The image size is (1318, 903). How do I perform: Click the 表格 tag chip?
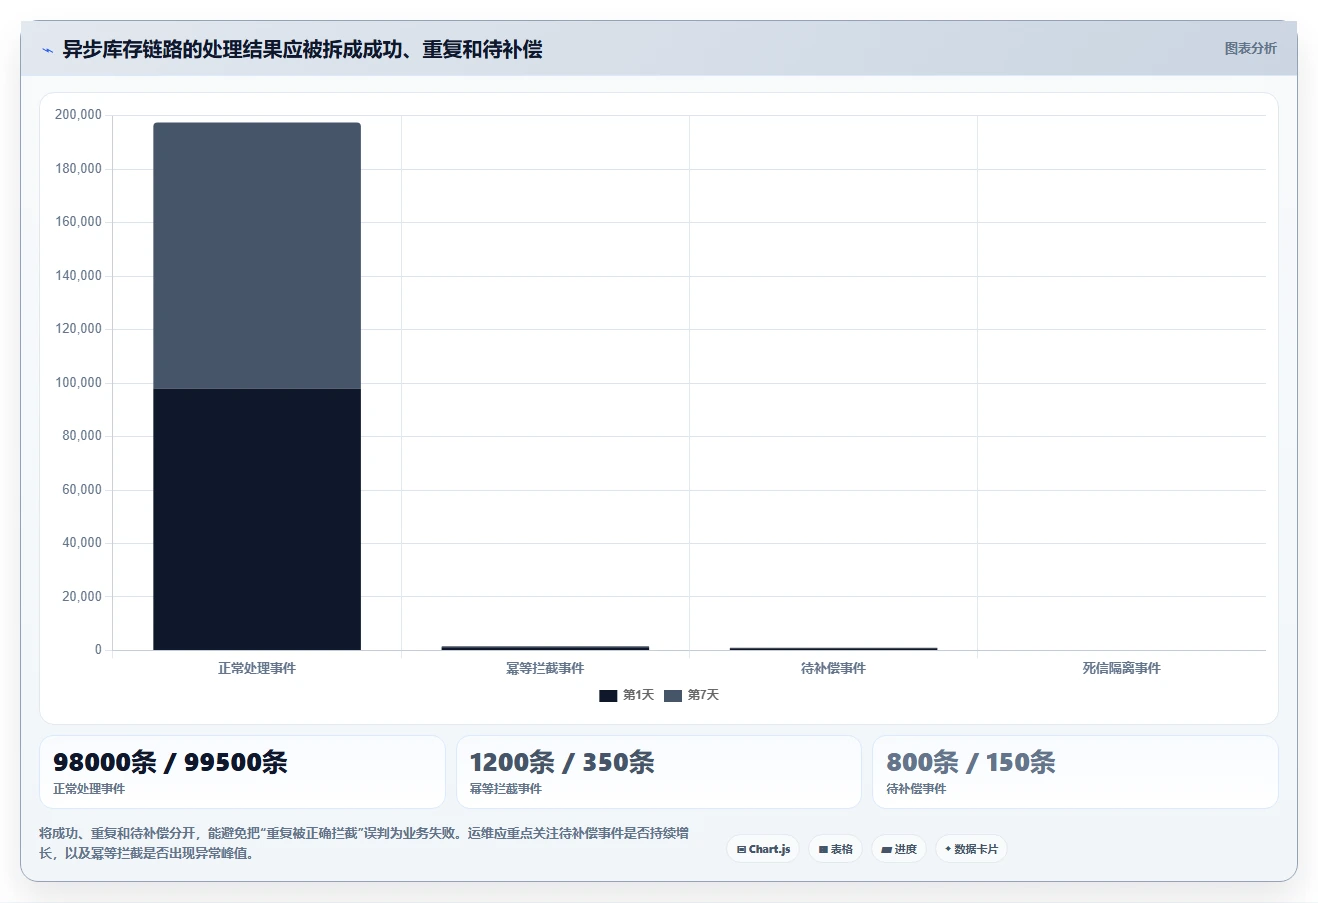(835, 849)
